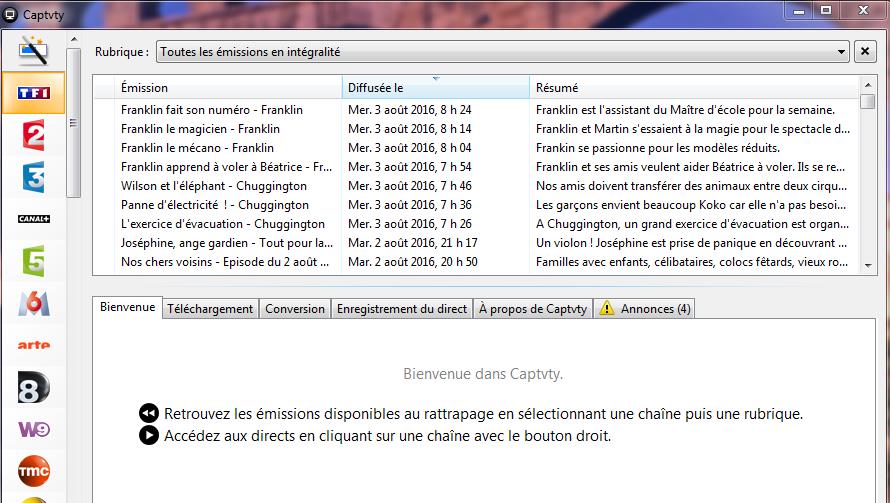Click the warning icon on Annonces tab
This screenshot has height=503, width=890.
click(606, 308)
